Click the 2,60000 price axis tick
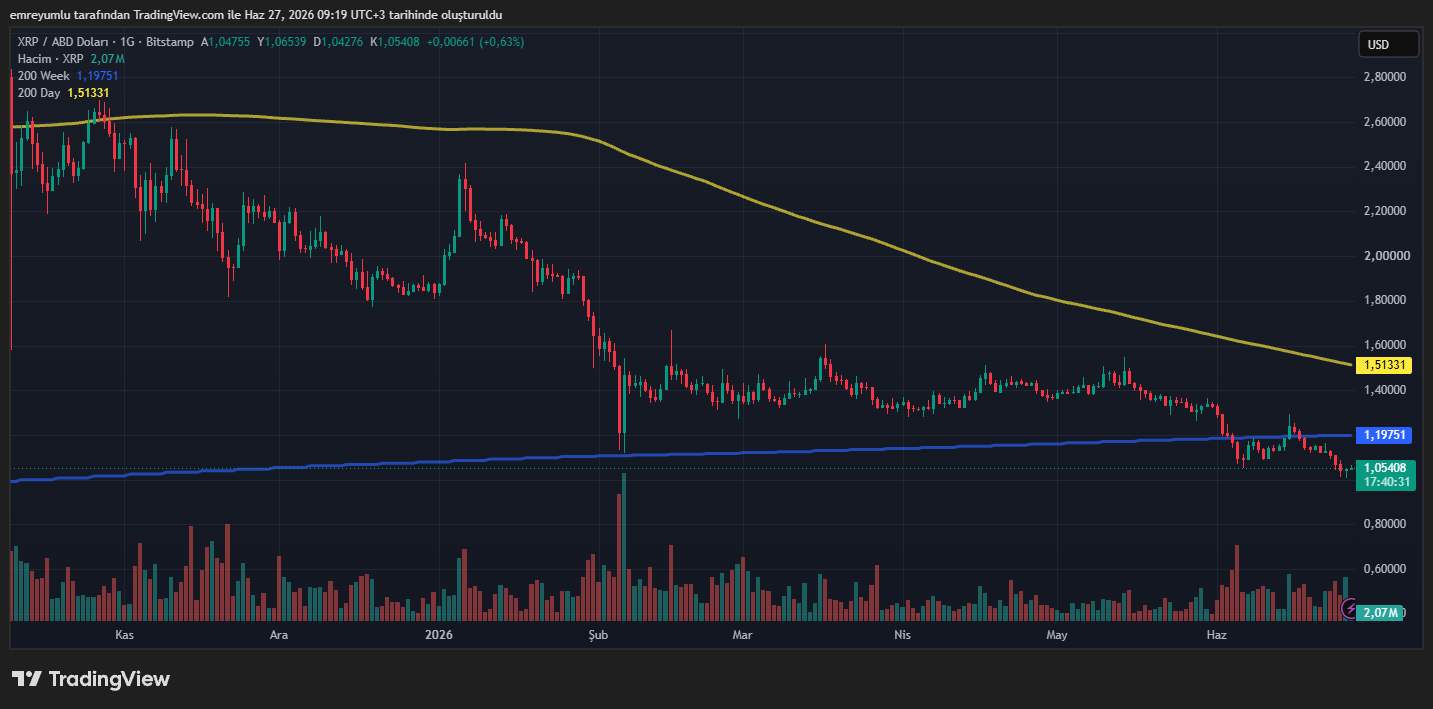The image size is (1433, 709). pyautogui.click(x=1385, y=122)
